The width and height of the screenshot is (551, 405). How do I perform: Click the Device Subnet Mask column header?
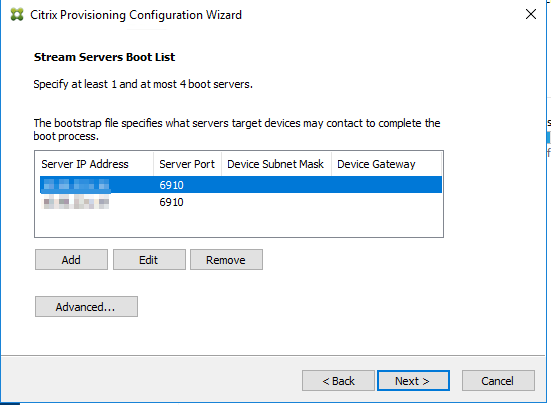click(x=276, y=164)
